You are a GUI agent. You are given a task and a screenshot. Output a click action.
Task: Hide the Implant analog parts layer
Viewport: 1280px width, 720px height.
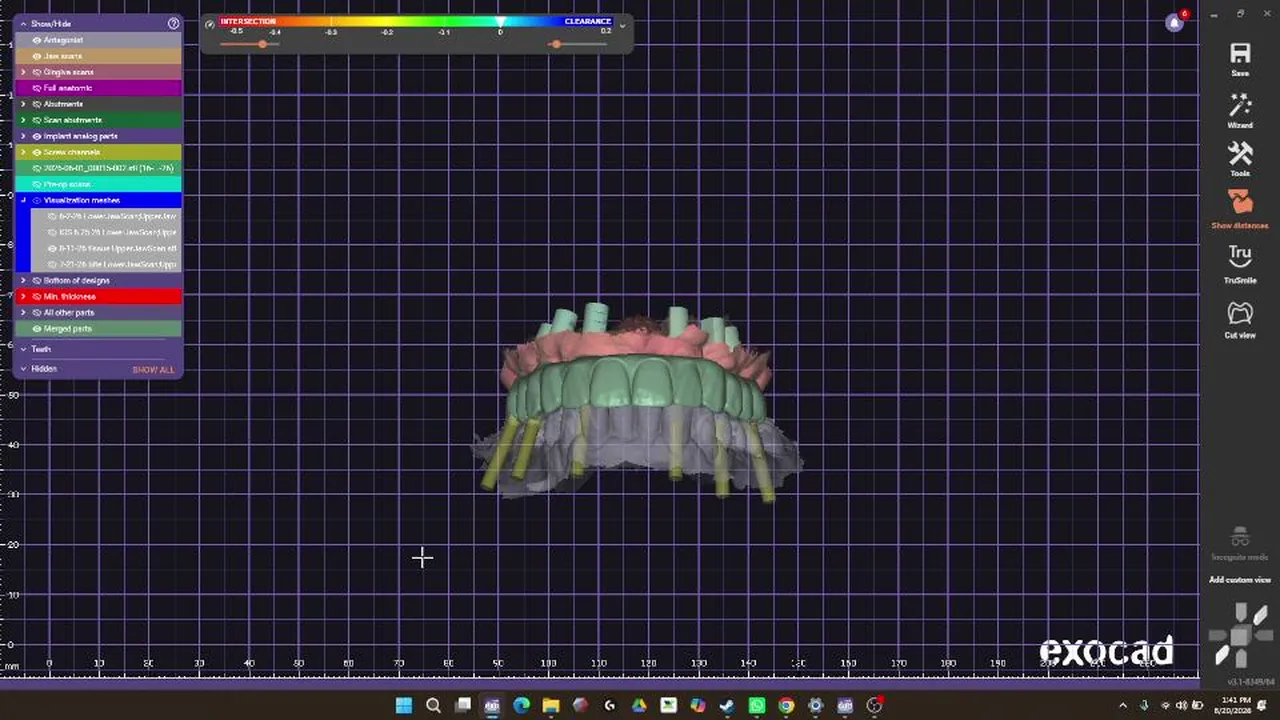pyautogui.click(x=37, y=136)
